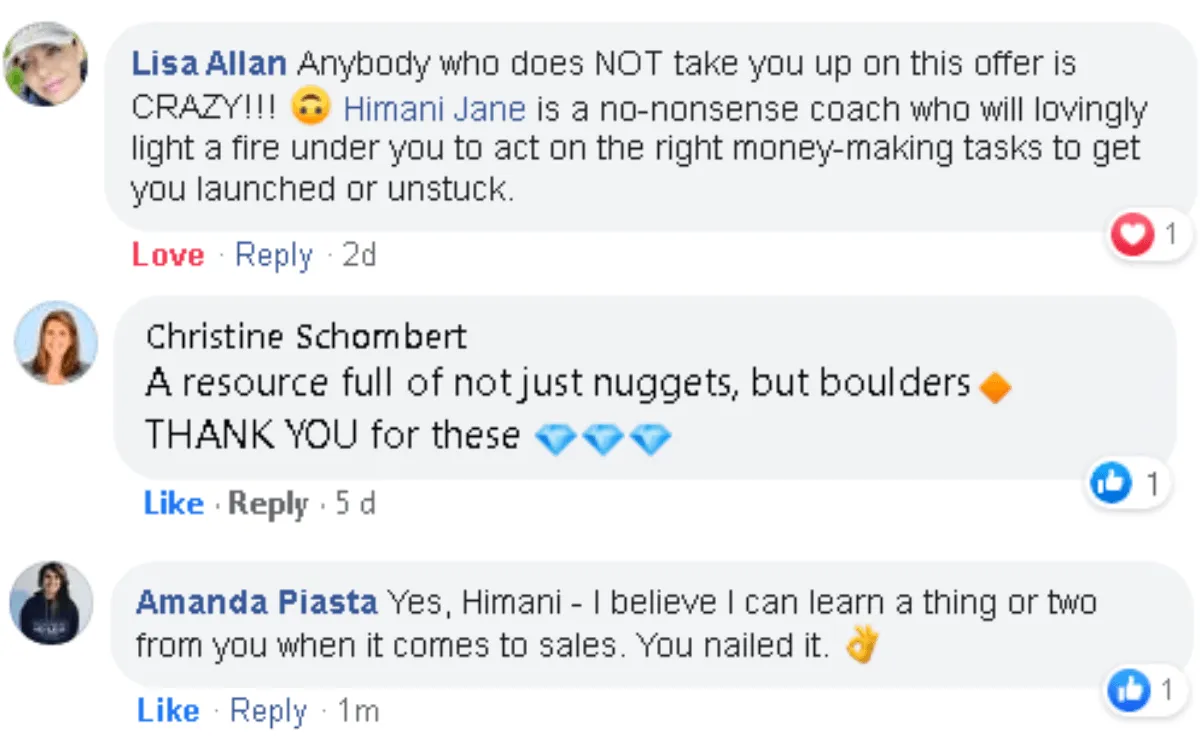The image size is (1200, 750).
Task: Toggle Love reaction on Lisa's comment
Action: click(167, 255)
